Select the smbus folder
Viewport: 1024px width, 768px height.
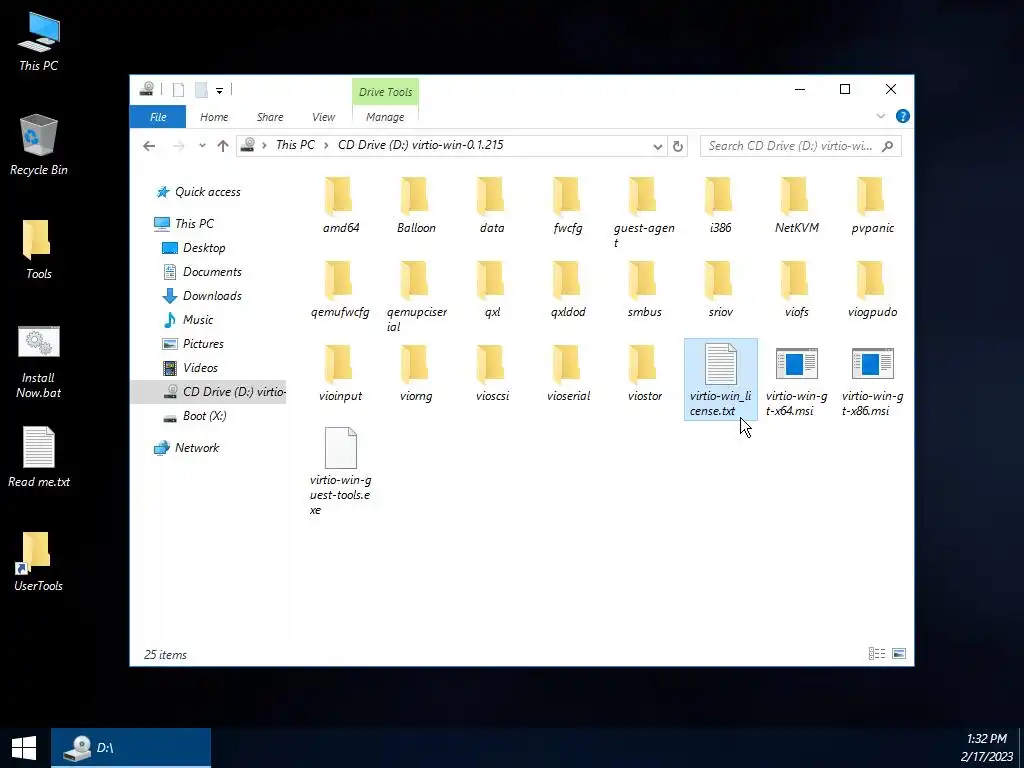tap(644, 289)
